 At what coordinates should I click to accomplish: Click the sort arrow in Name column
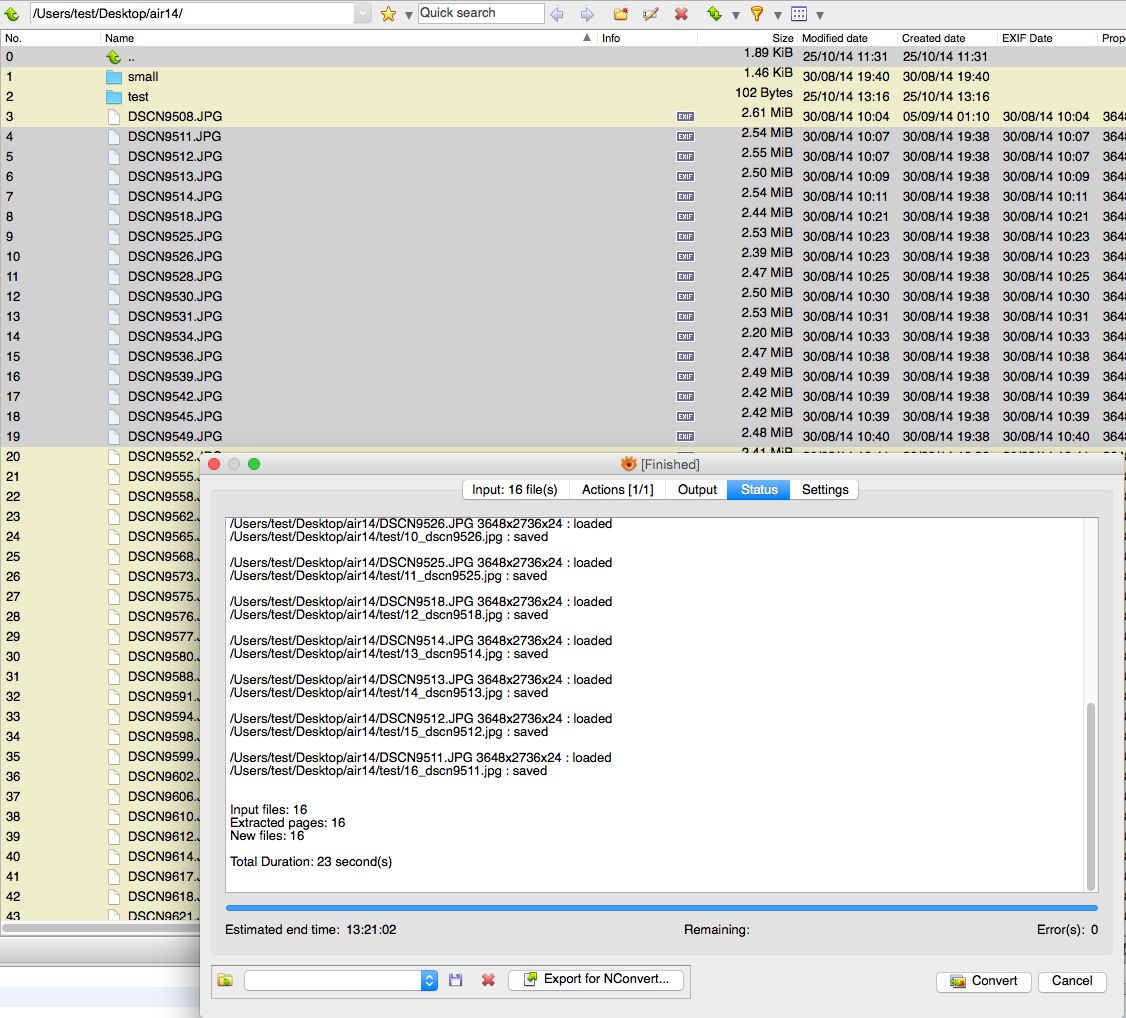[587, 37]
